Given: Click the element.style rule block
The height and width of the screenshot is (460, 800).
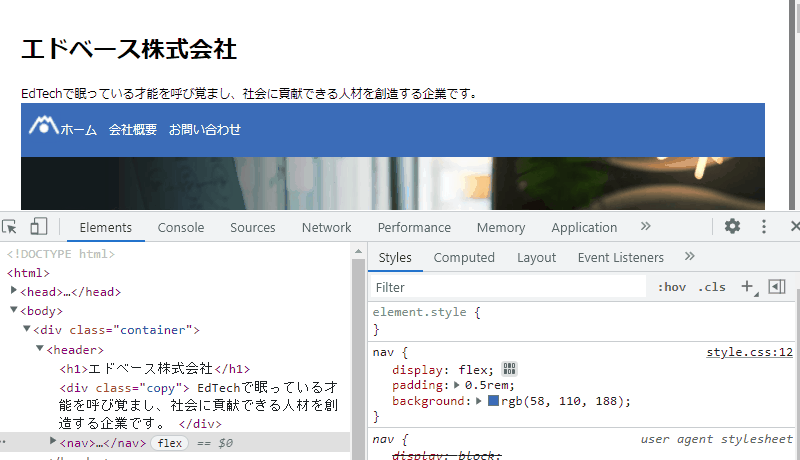Looking at the screenshot, I should tap(582, 321).
